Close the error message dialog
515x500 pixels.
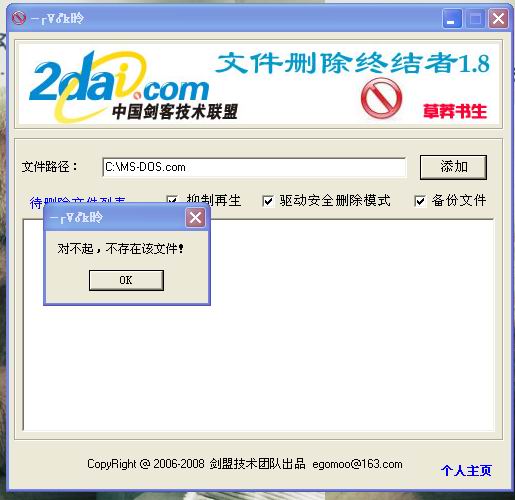[195, 218]
